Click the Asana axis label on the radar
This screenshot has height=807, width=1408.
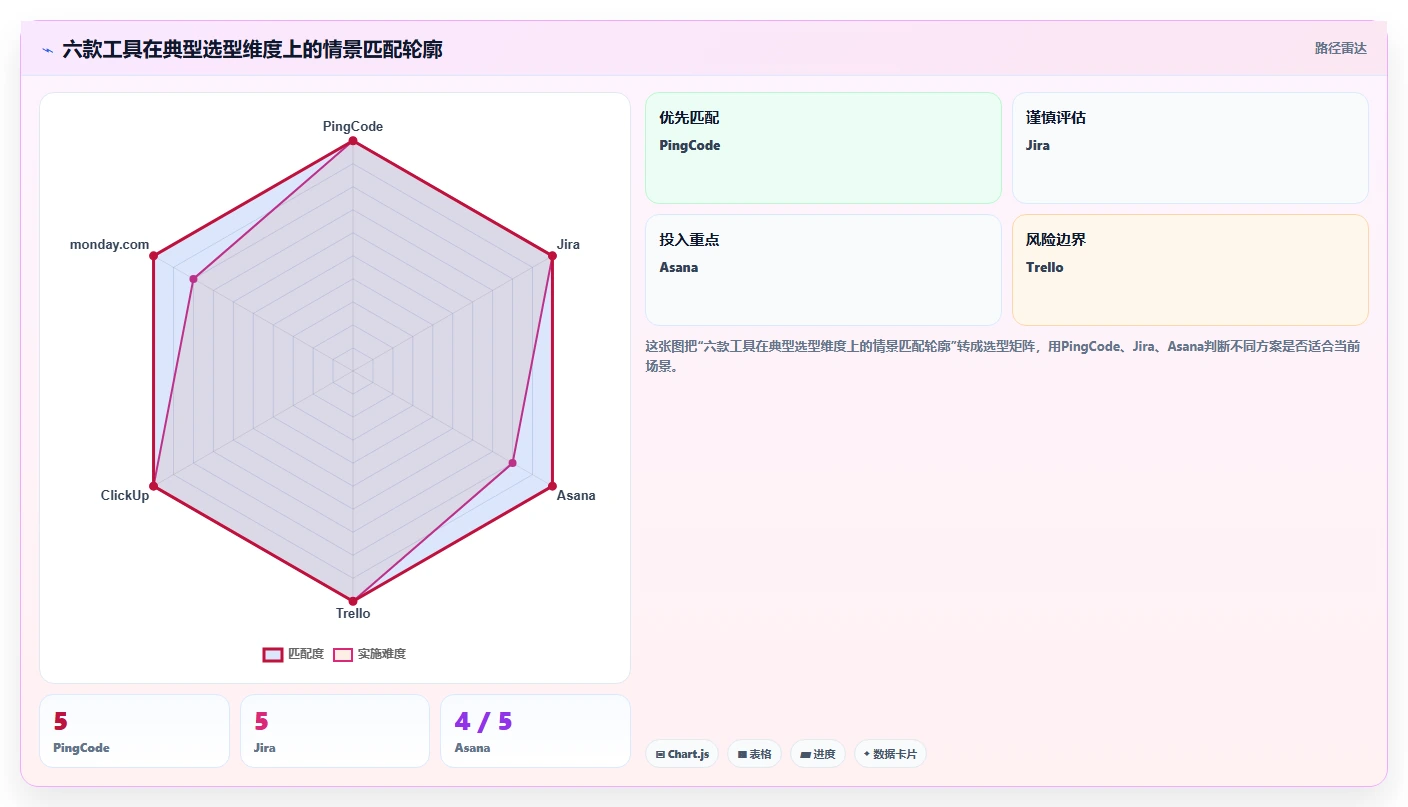[576, 495]
